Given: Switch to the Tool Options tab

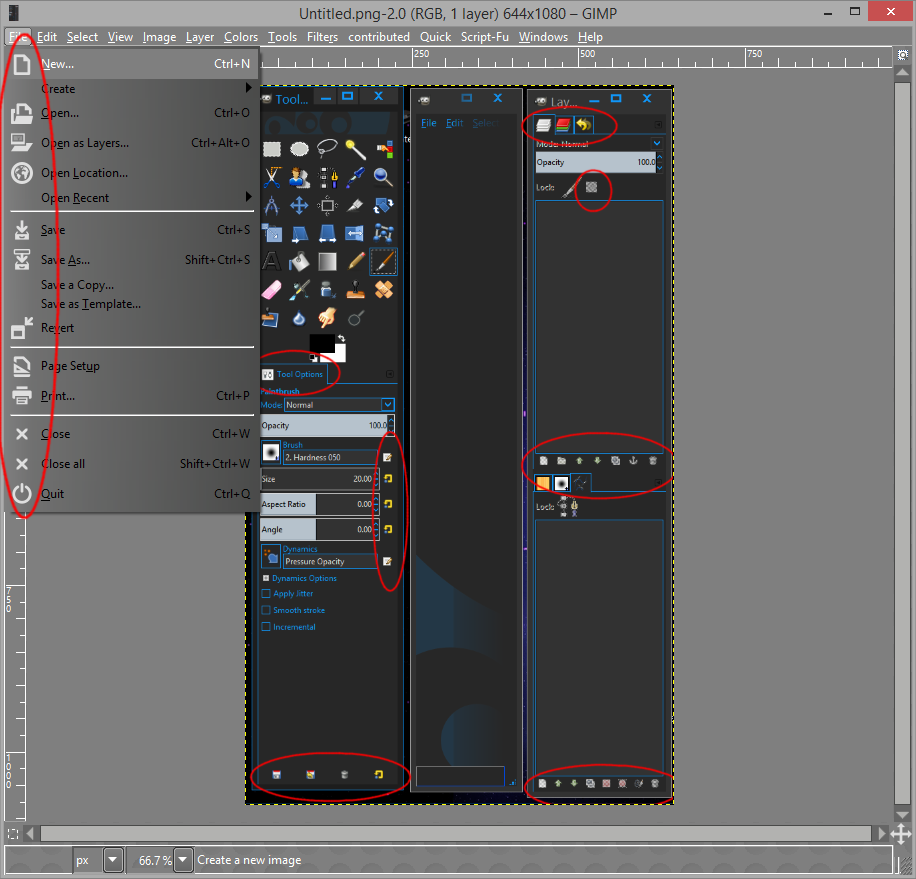Looking at the screenshot, I should (293, 374).
